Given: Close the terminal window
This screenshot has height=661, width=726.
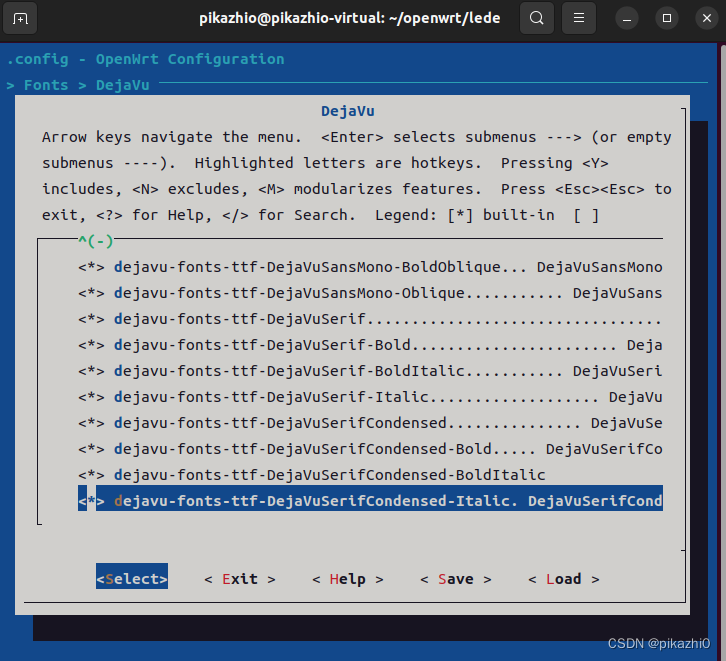Looking at the screenshot, I should tap(707, 19).
